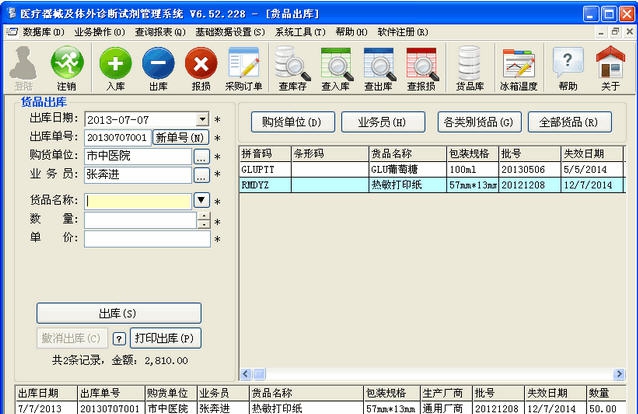Select the RMDYZ highlighted row
638x414 pixels.
432,185
